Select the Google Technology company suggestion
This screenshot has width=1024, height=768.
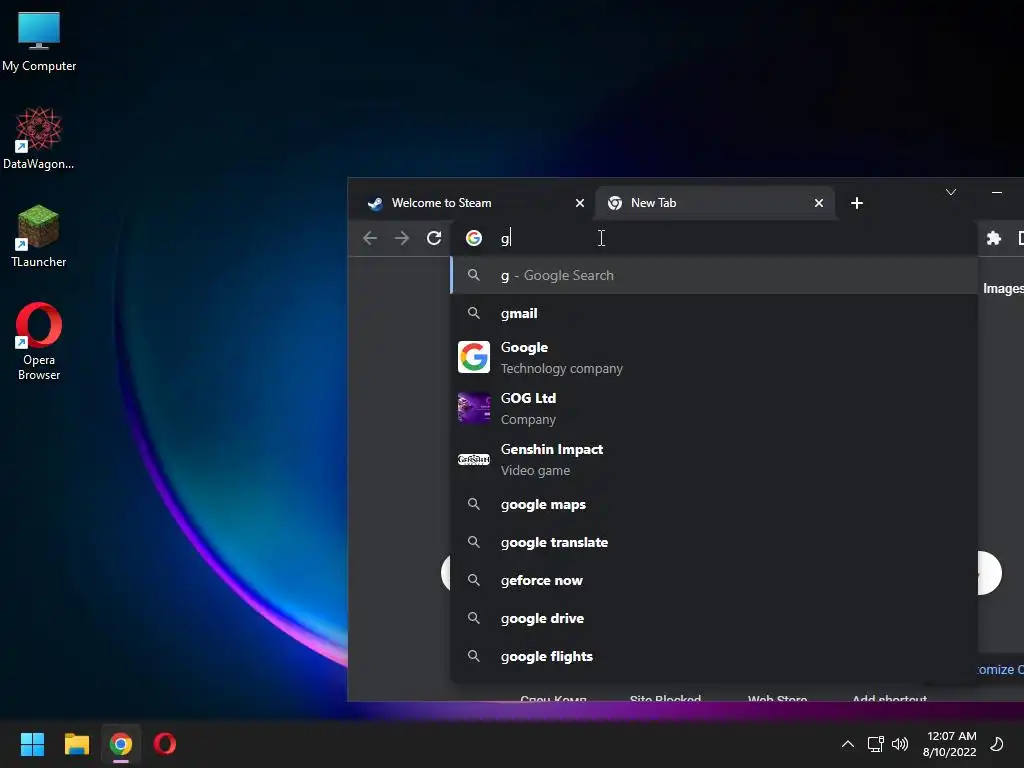tap(714, 357)
